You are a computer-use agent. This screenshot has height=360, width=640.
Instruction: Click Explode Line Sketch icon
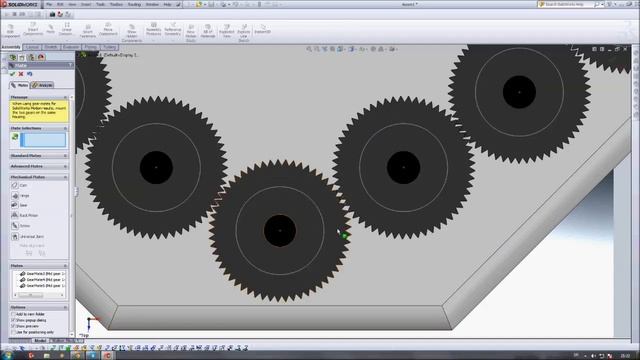click(x=244, y=33)
